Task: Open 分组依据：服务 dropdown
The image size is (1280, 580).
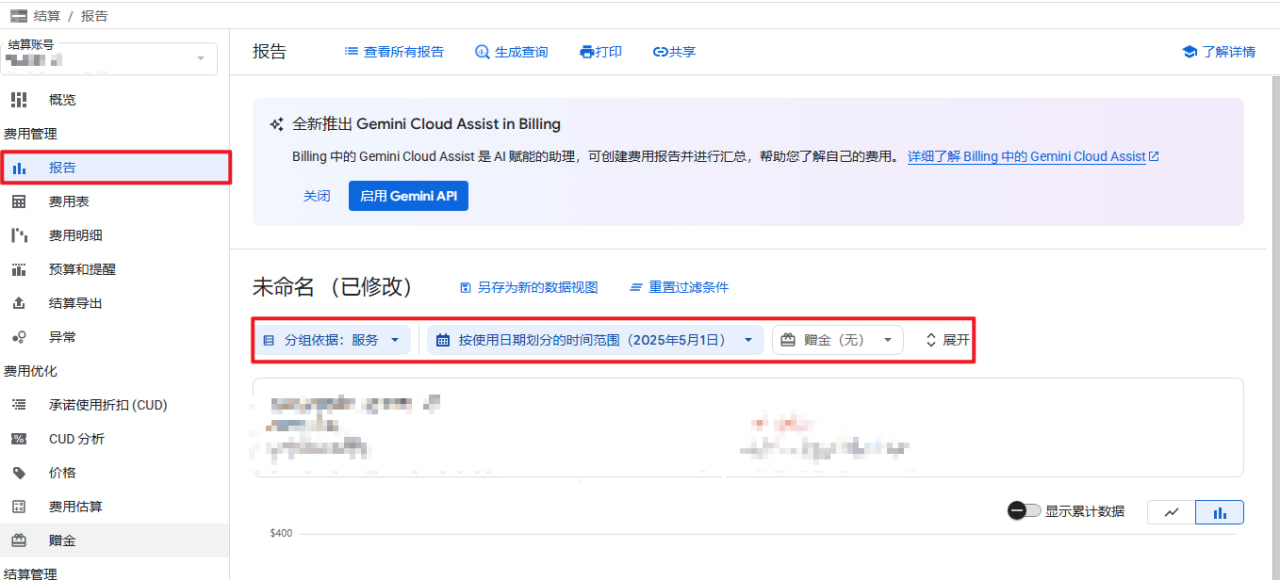Action: [331, 340]
